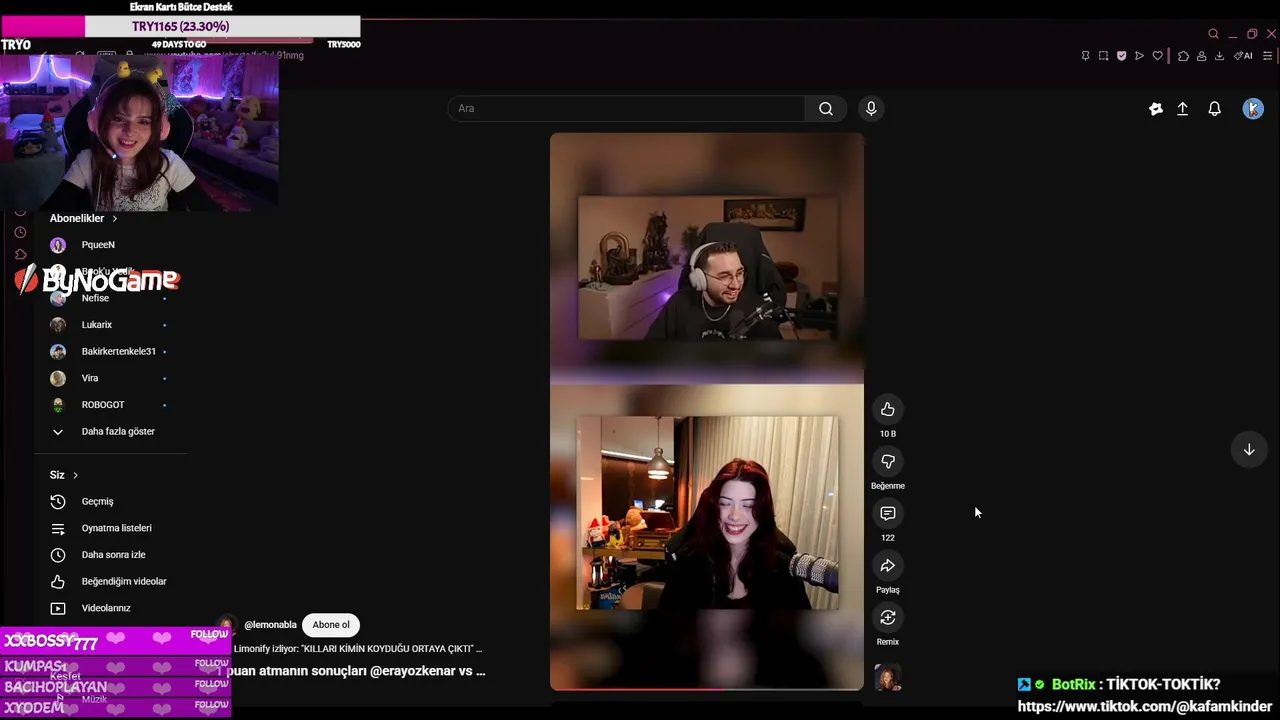This screenshot has width=1280, height=720.
Task: Remix this Short
Action: coord(888,617)
